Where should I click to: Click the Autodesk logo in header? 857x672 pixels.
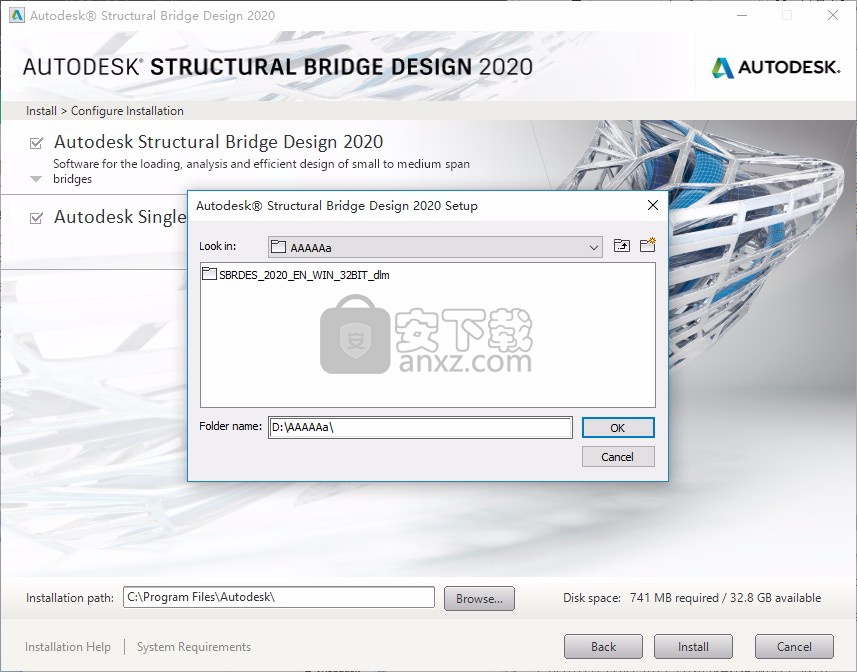click(776, 67)
